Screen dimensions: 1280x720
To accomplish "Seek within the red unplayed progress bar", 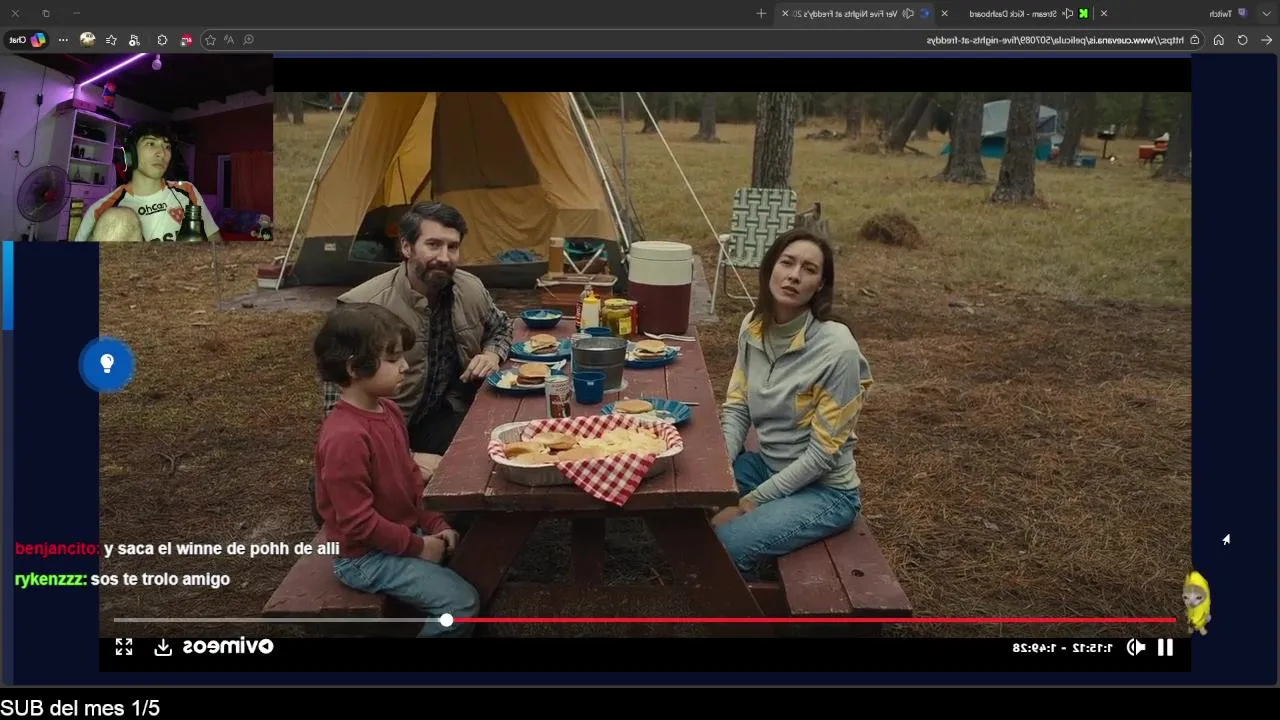I will [812, 620].
